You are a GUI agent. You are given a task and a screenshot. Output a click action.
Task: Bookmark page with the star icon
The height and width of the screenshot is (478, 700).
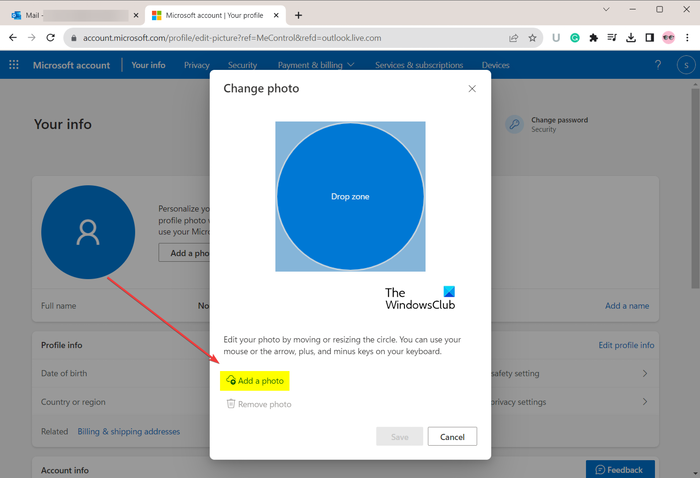pos(532,38)
